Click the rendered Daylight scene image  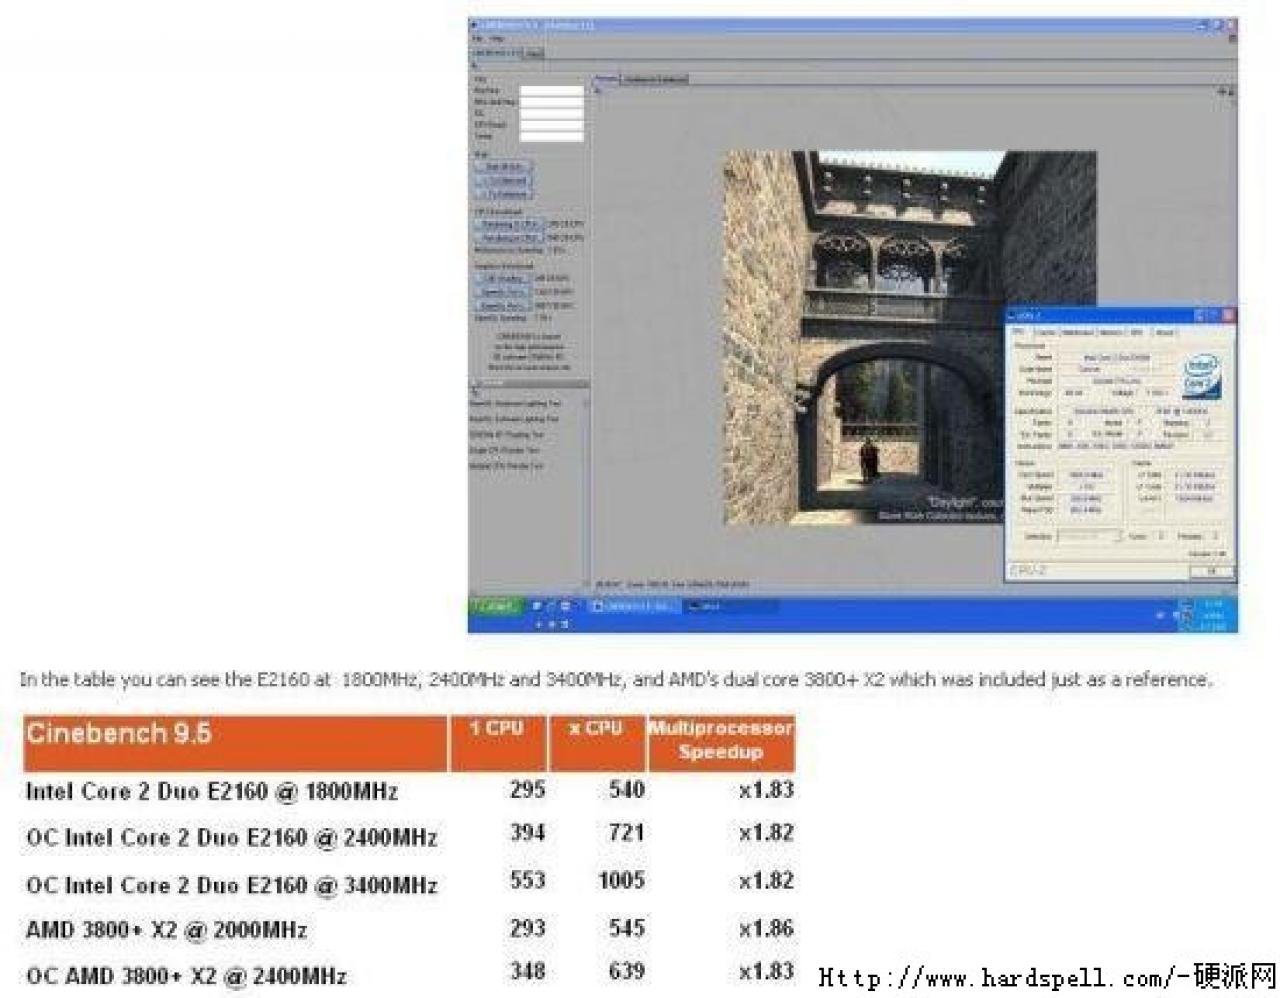point(910,337)
